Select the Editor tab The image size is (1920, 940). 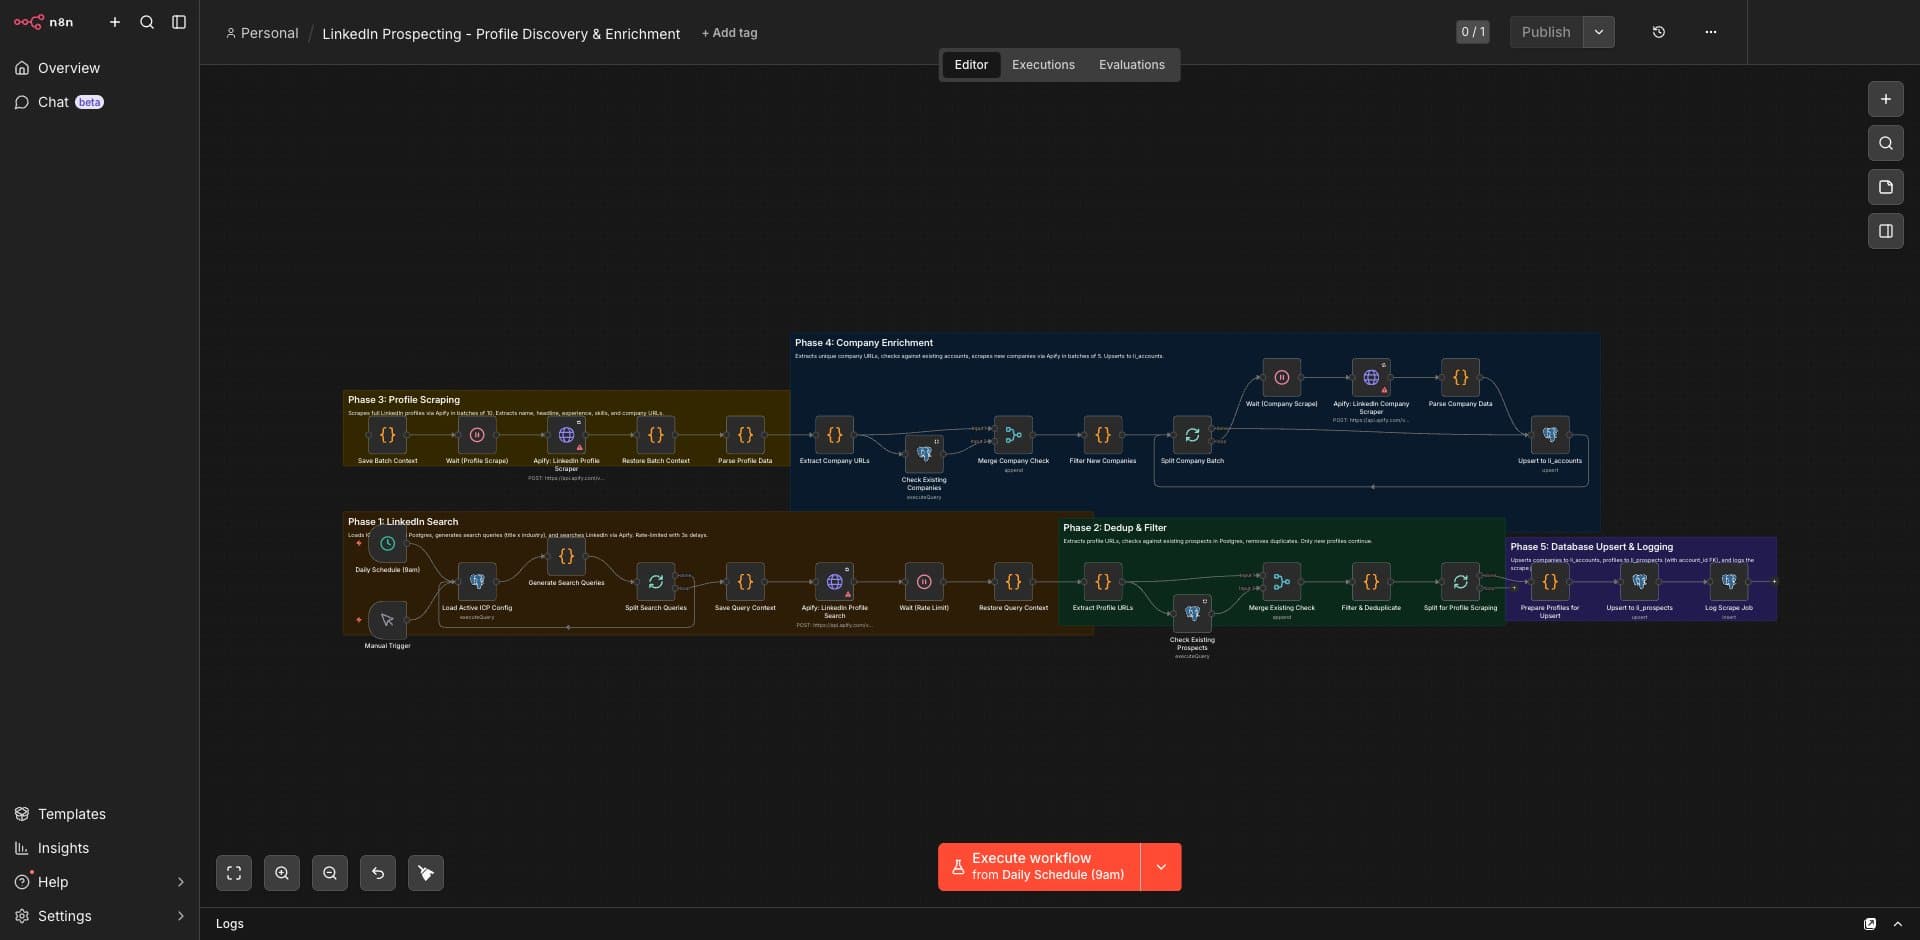click(971, 65)
